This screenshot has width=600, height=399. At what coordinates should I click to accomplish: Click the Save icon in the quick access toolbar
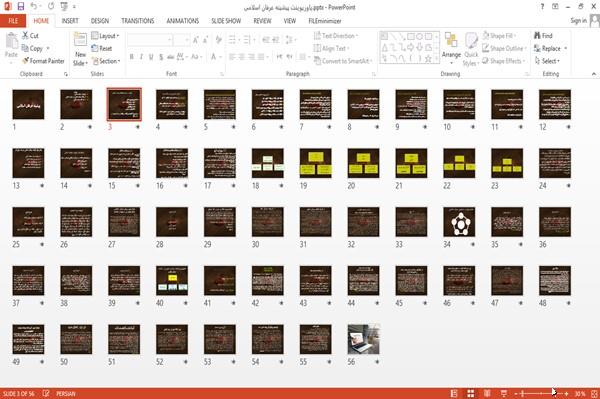[21, 6]
